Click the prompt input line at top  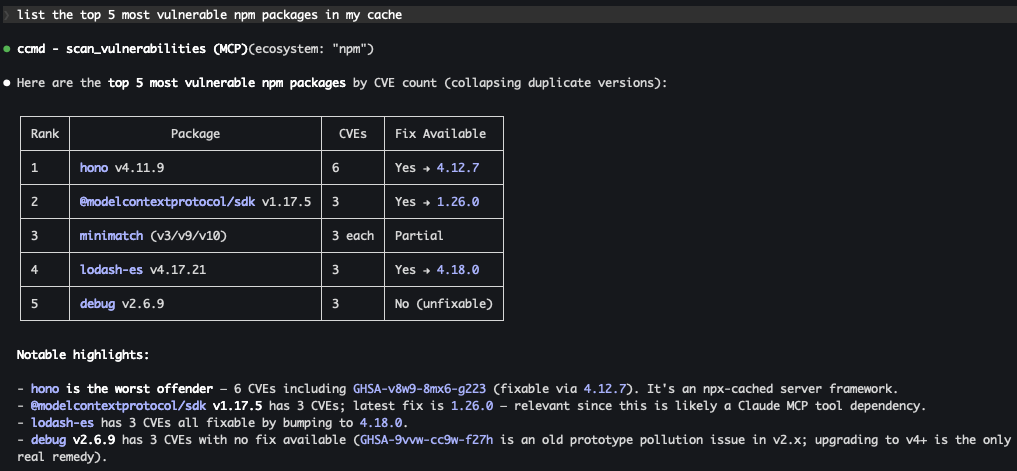click(508, 15)
